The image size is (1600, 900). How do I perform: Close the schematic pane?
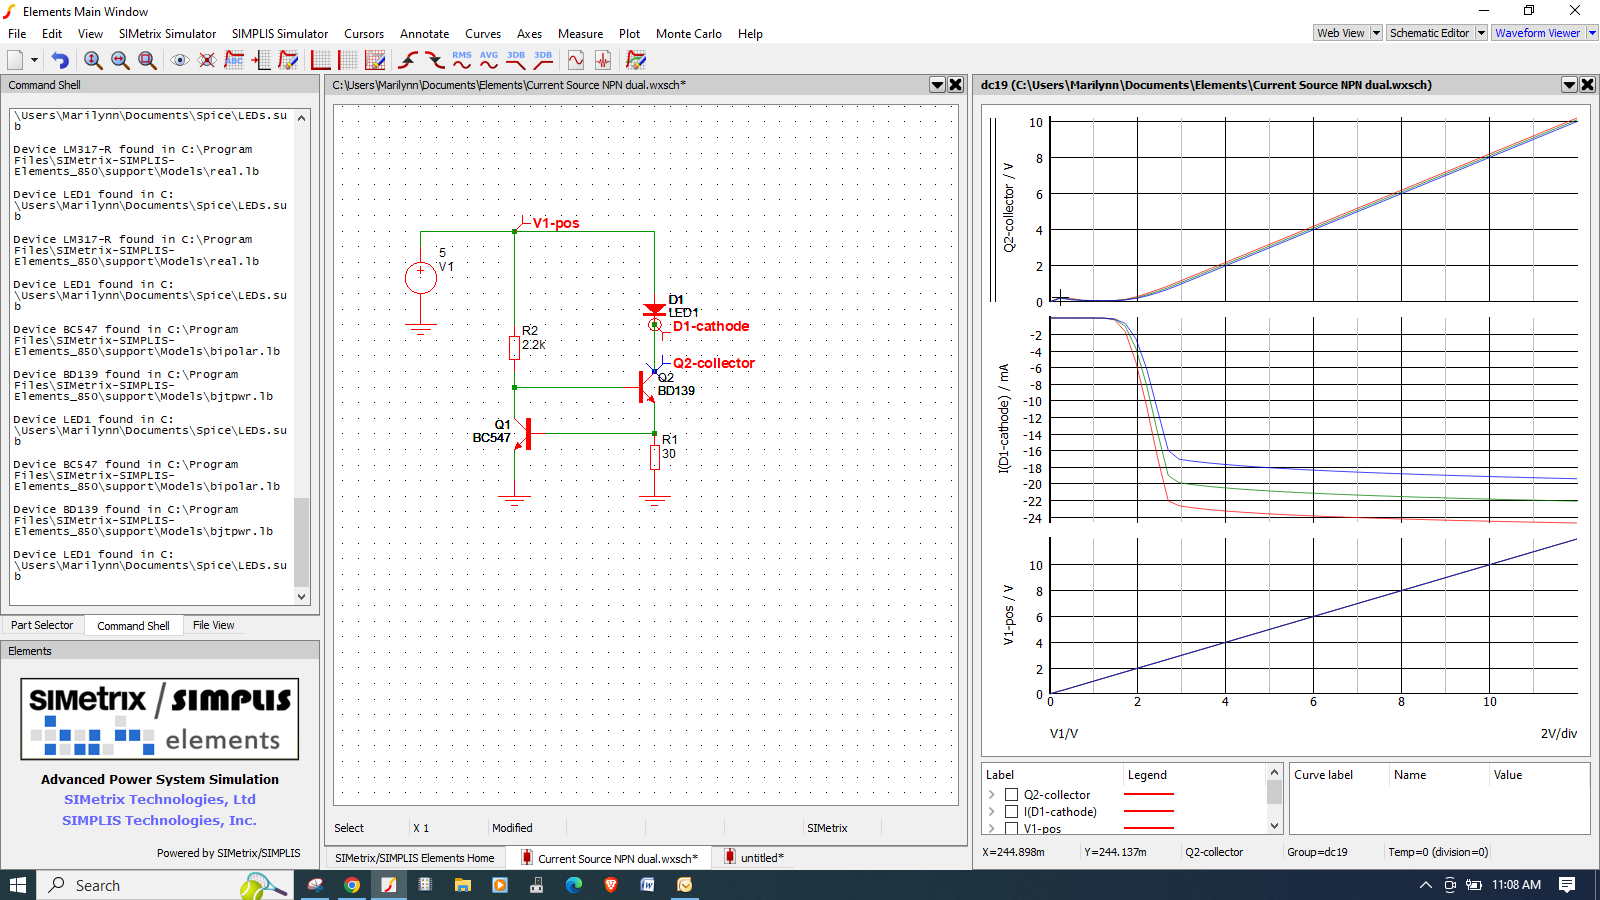click(956, 85)
